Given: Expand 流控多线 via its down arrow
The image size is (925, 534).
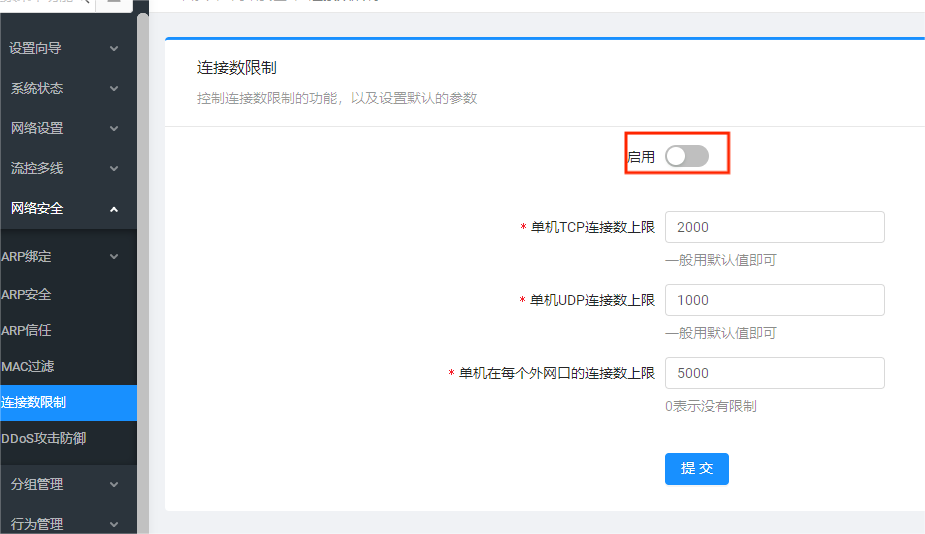Looking at the screenshot, I should point(114,168).
